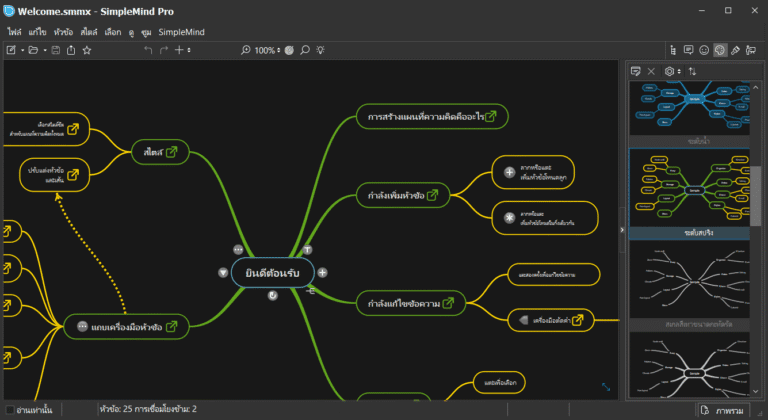Follow link on กำลังแก้ไขข้อความ topic
Image resolution: width=768 pixels, height=420 pixels.
pos(448,303)
